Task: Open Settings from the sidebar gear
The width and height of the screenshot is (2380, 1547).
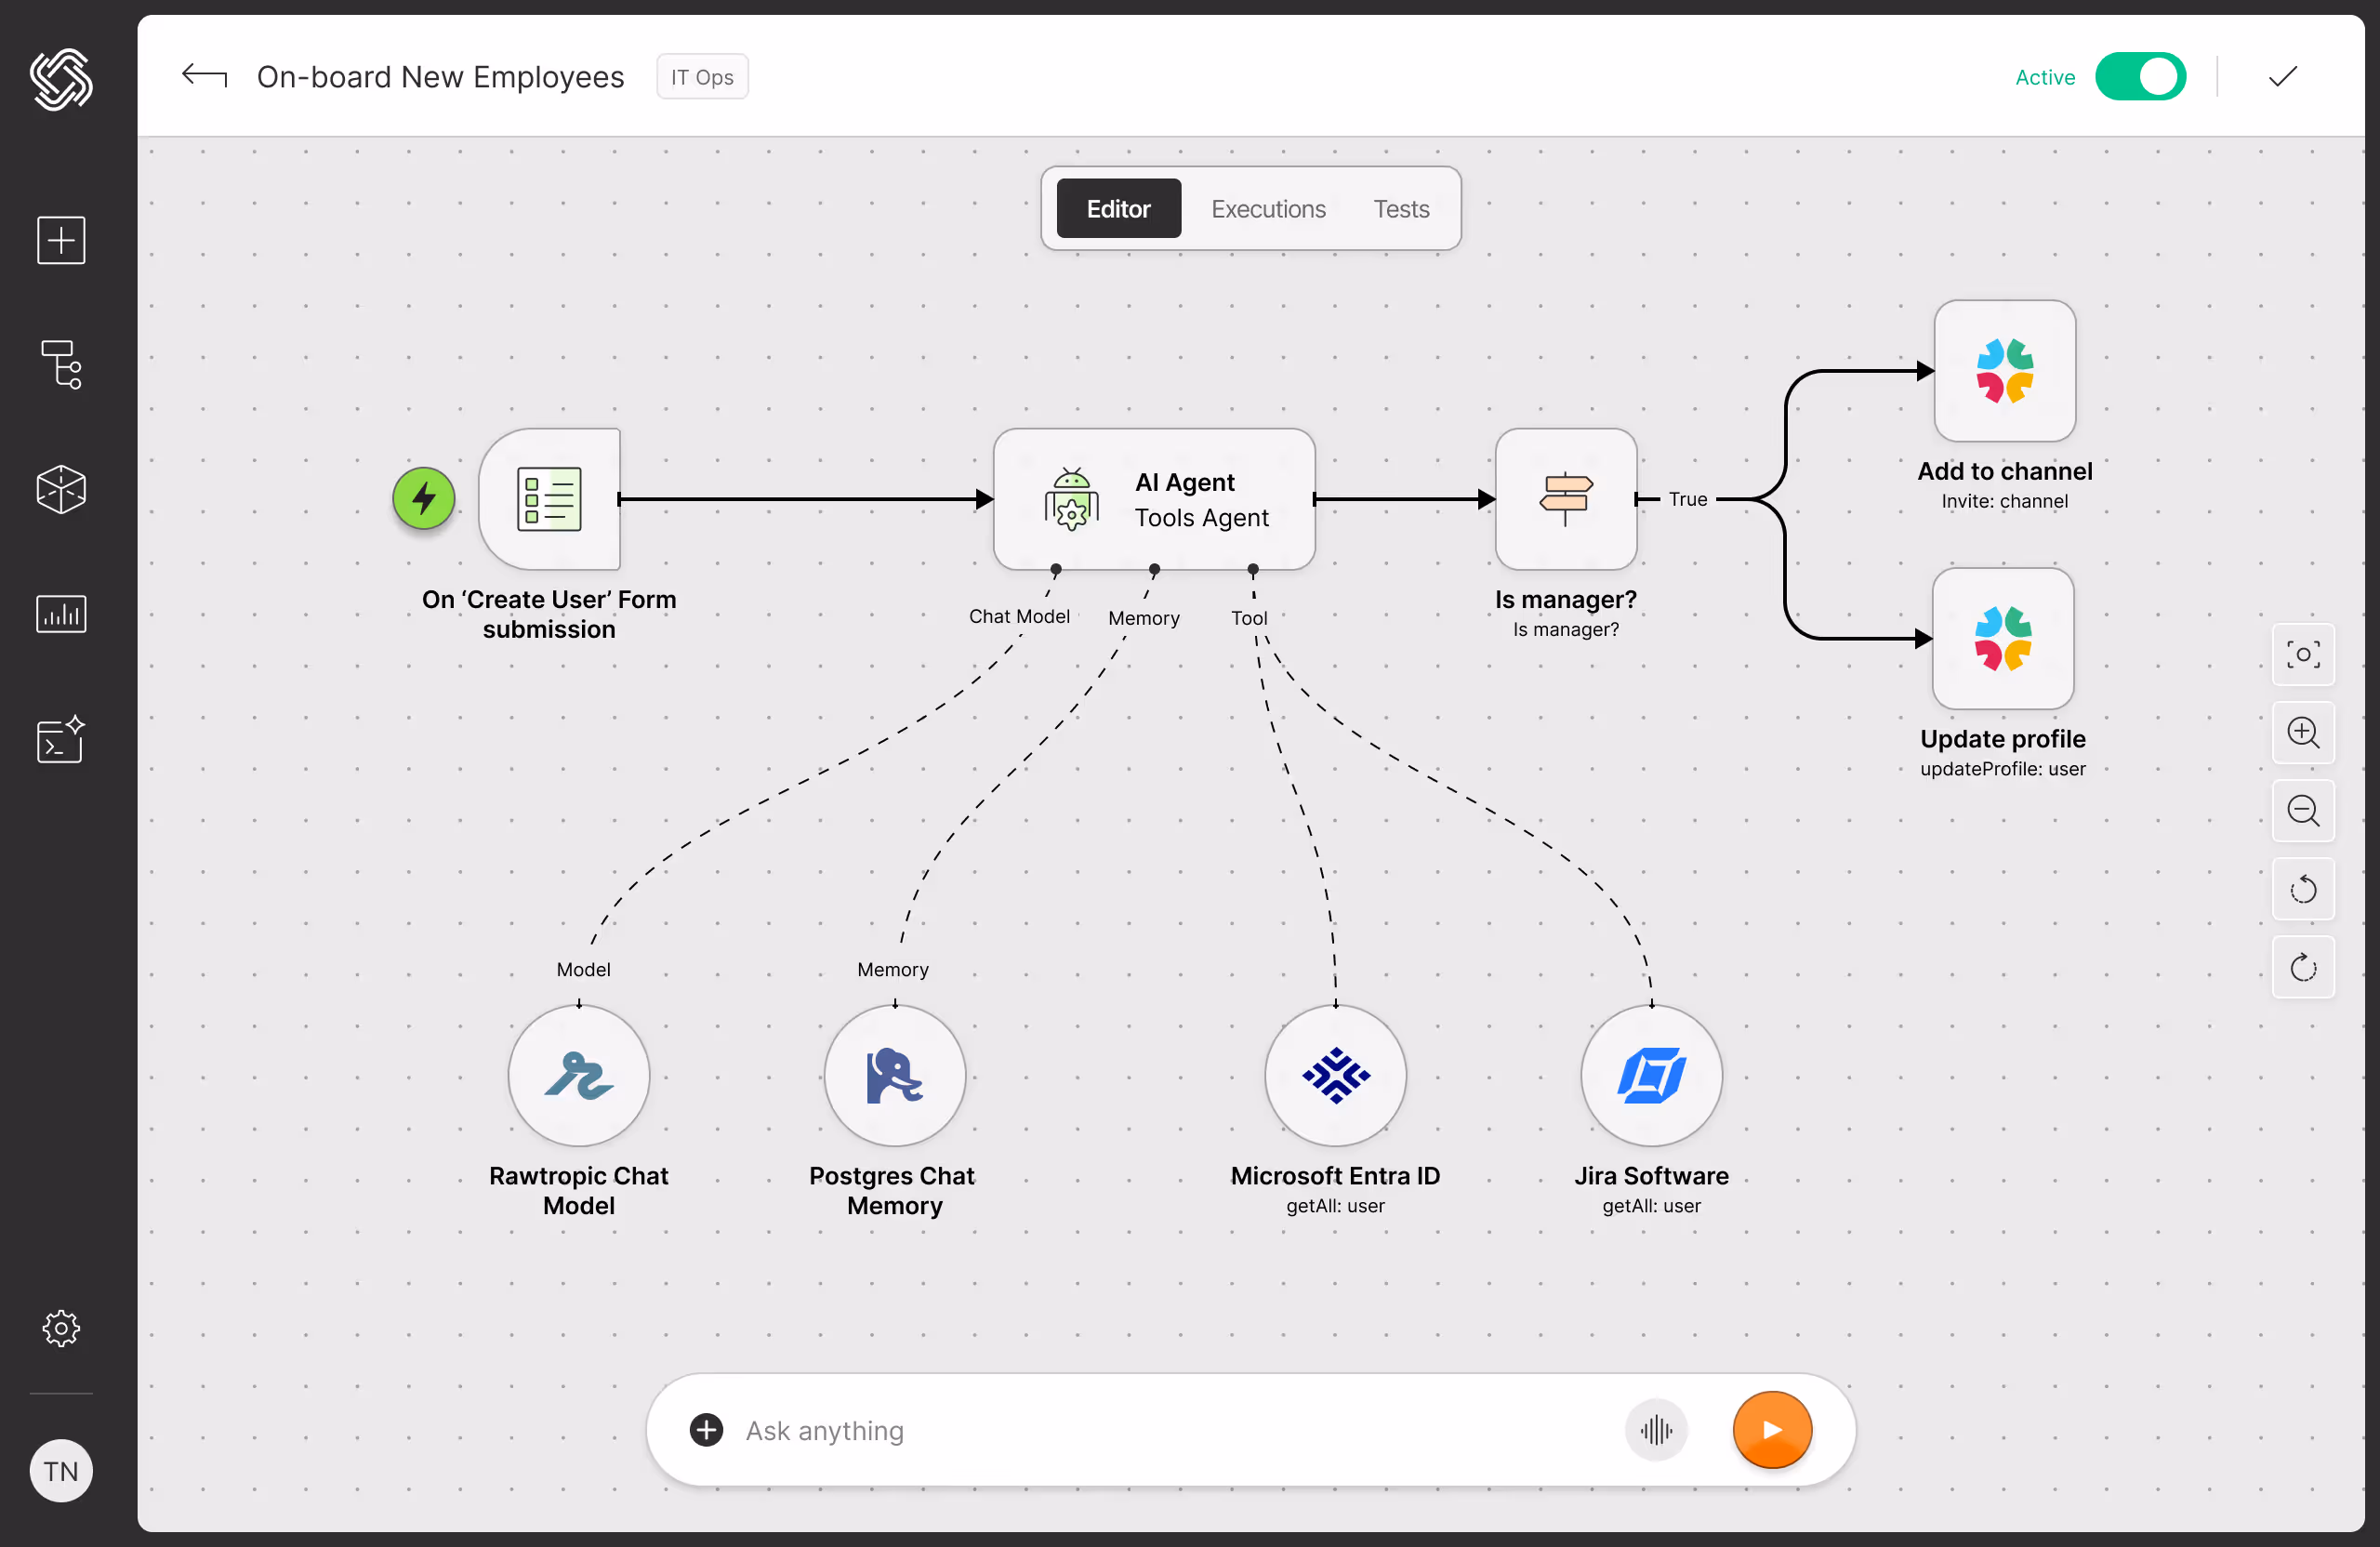Action: pos(60,1328)
